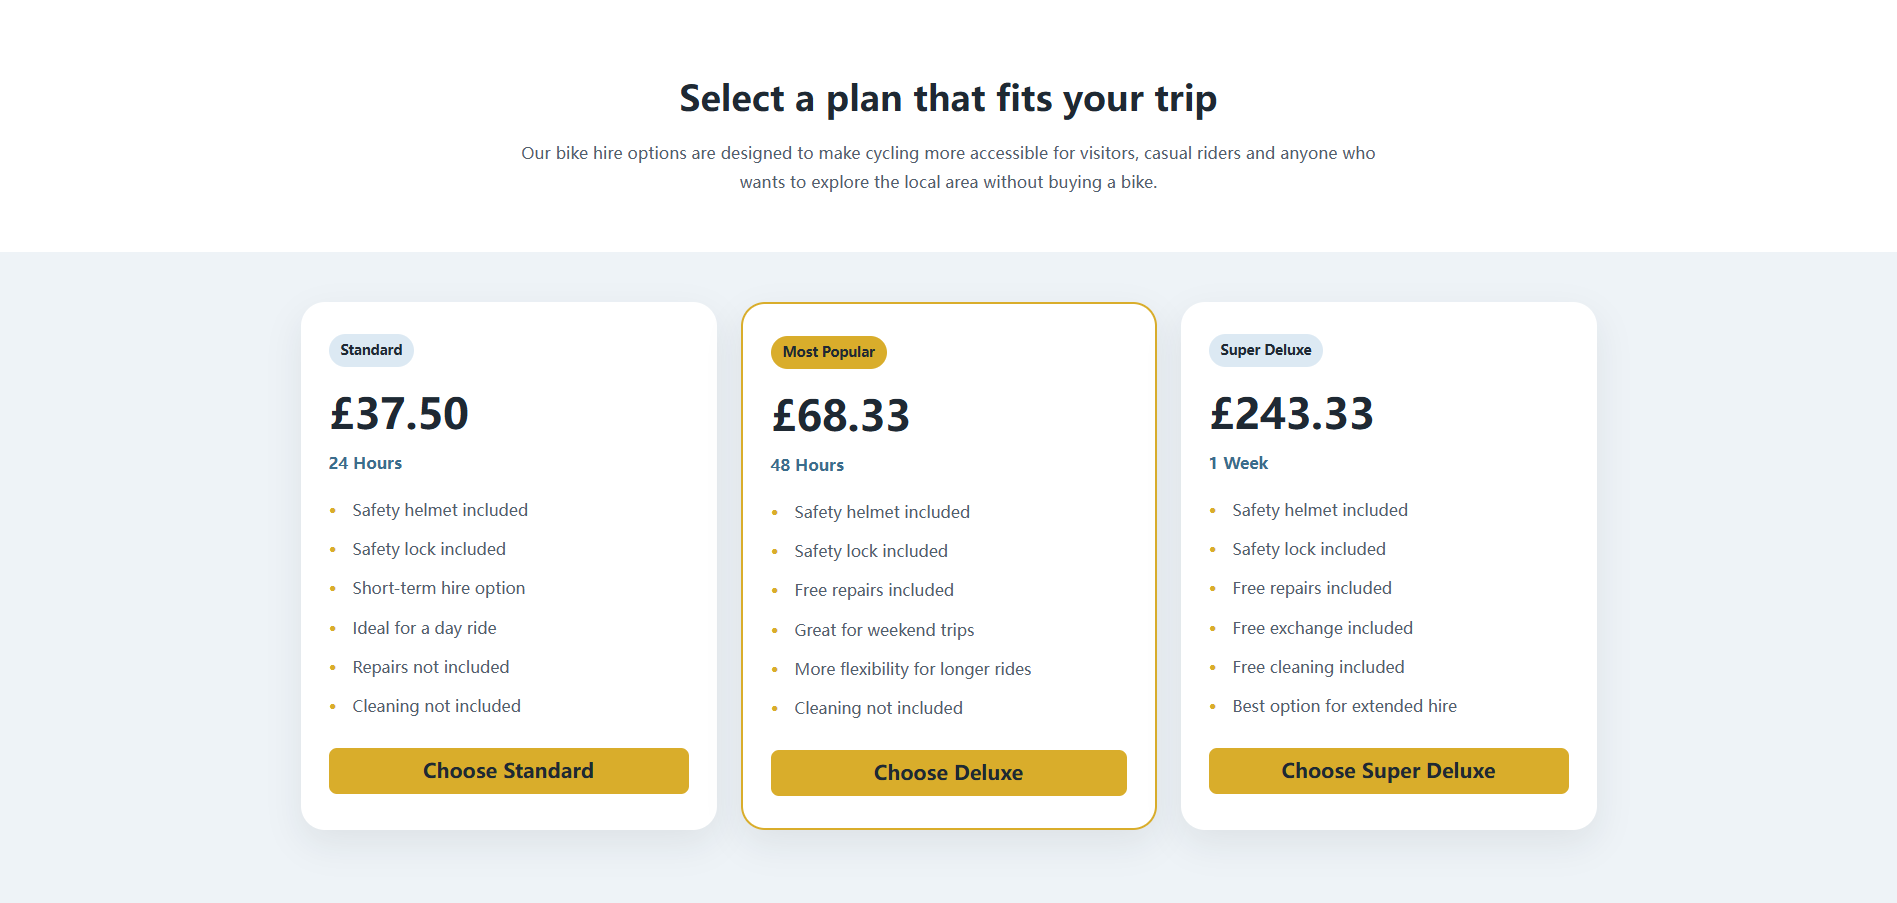The width and height of the screenshot is (1897, 903).
Task: Click 'Free repairs included' in the Deluxe plan
Action: pyautogui.click(x=874, y=590)
